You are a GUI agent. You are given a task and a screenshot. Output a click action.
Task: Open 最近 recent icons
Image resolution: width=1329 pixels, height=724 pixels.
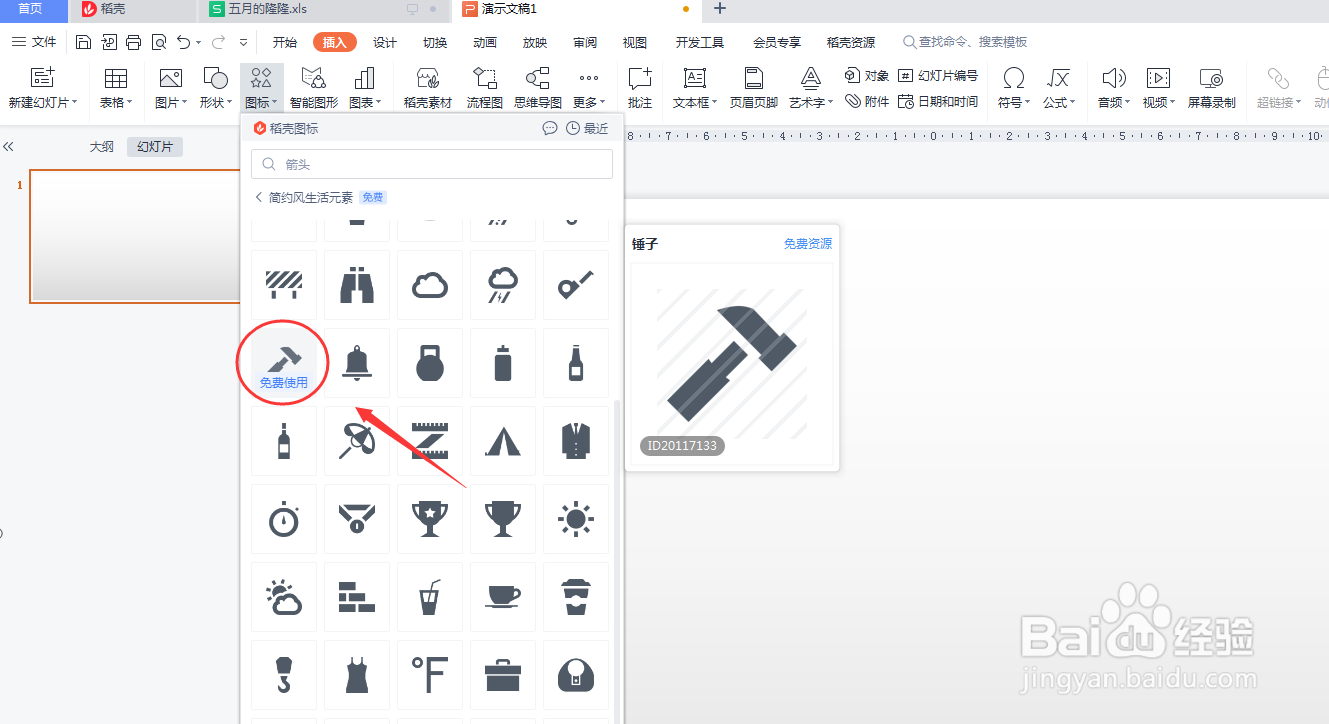coord(587,128)
